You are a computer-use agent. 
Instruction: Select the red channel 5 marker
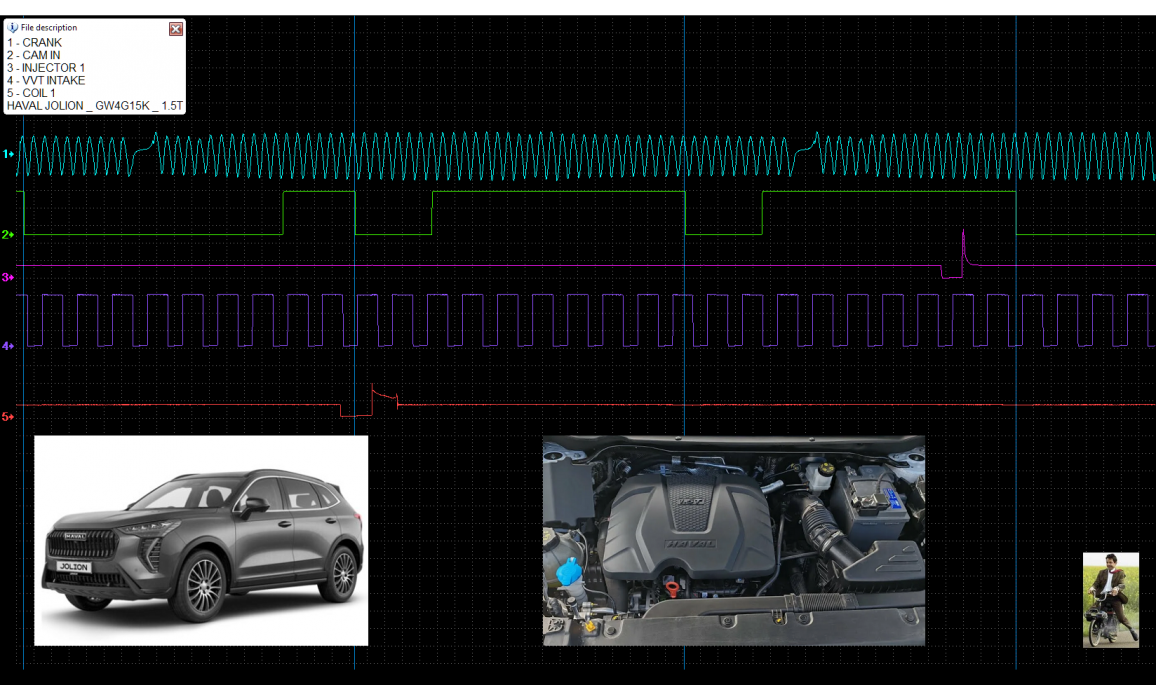coord(6,416)
